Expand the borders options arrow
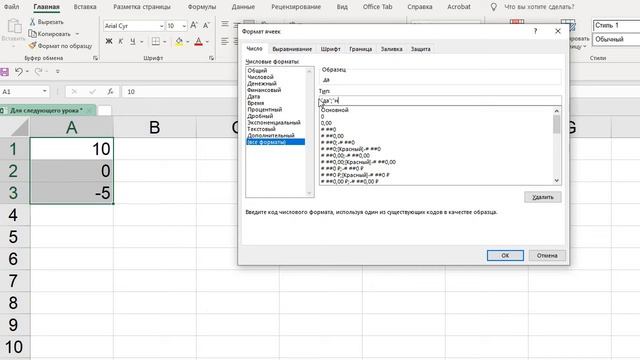The height and width of the screenshot is (360, 640). click(164, 42)
